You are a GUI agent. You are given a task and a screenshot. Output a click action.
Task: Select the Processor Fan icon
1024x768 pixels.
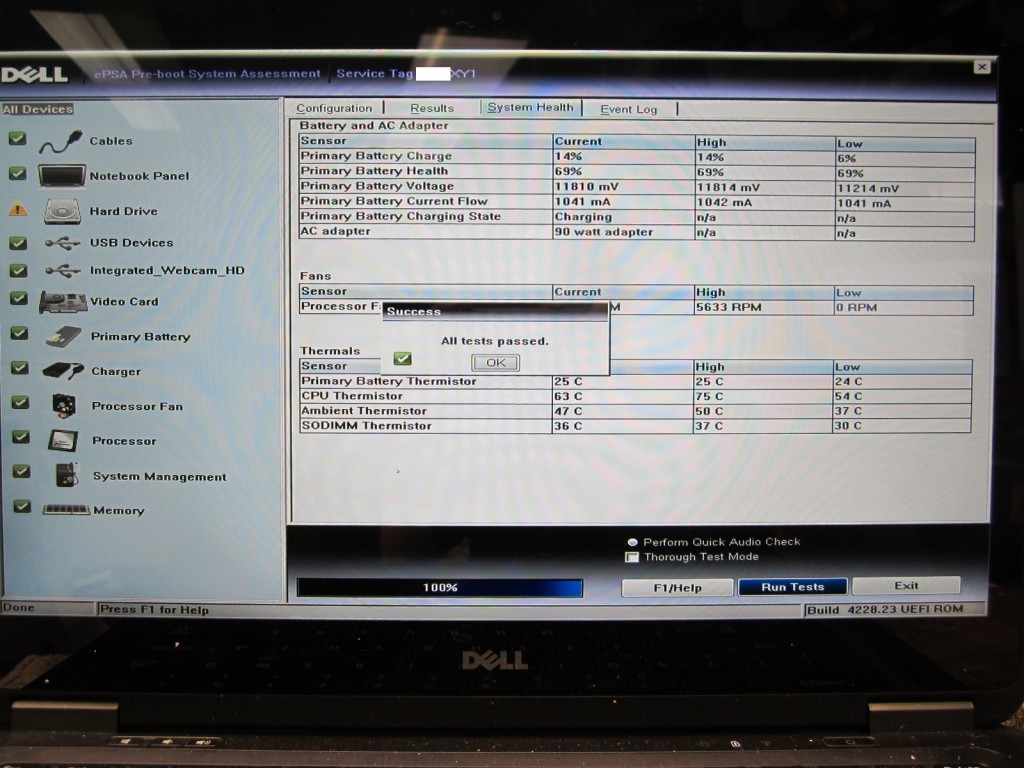click(x=64, y=406)
